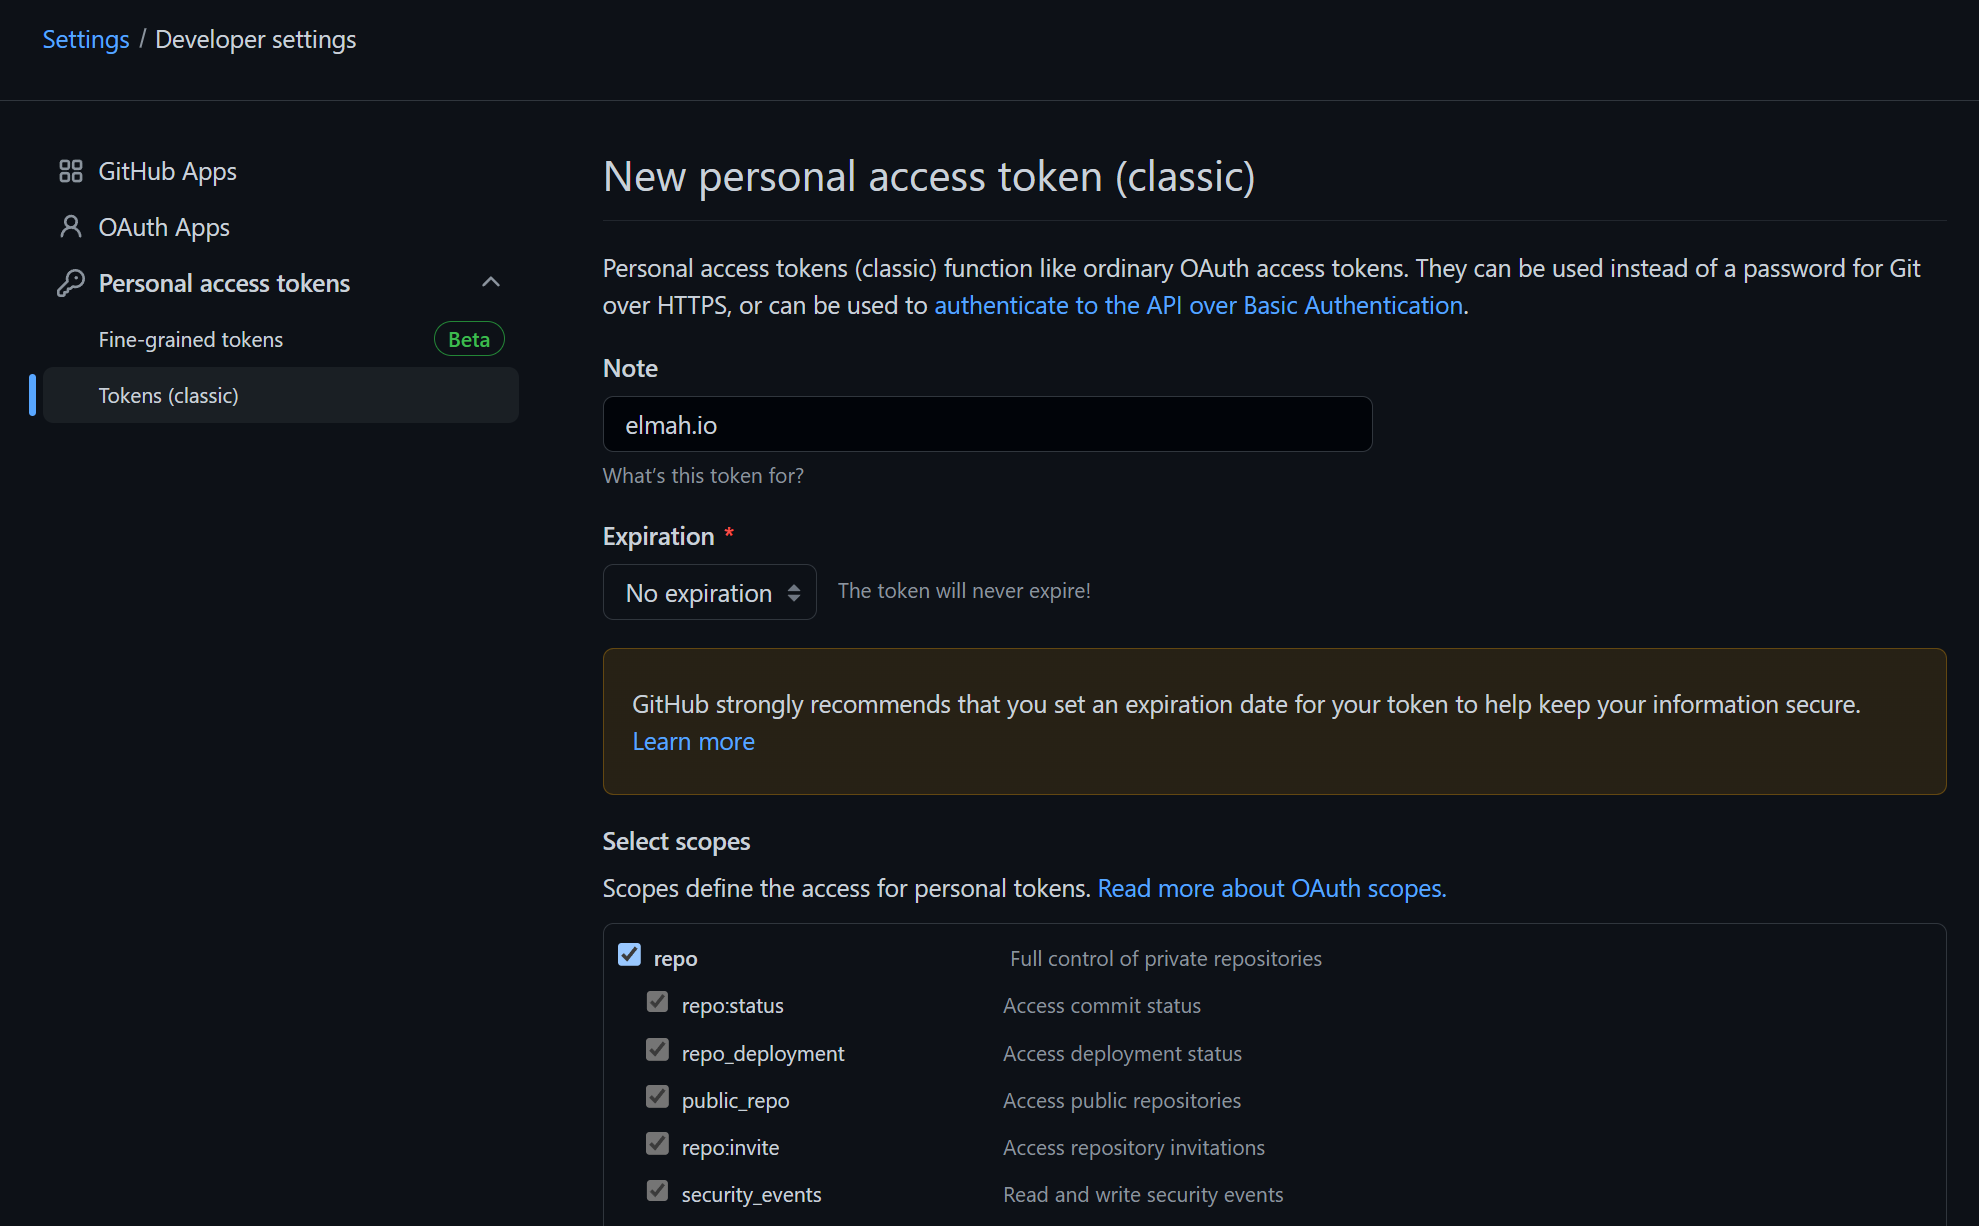1979x1226 pixels.
Task: Click the repo_deployment scope label
Action: pos(762,1053)
